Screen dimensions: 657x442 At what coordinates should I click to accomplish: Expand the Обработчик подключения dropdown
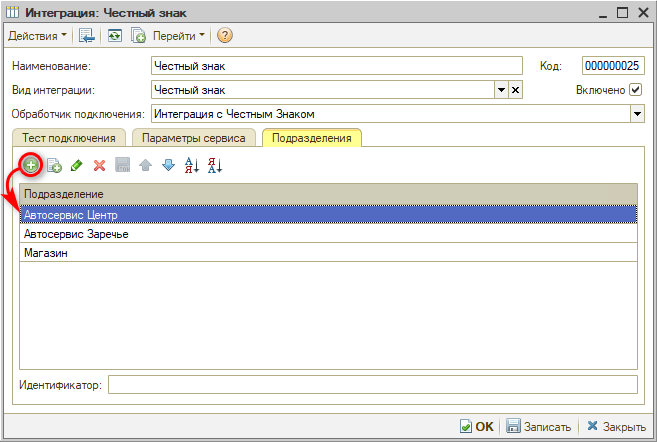(637, 113)
